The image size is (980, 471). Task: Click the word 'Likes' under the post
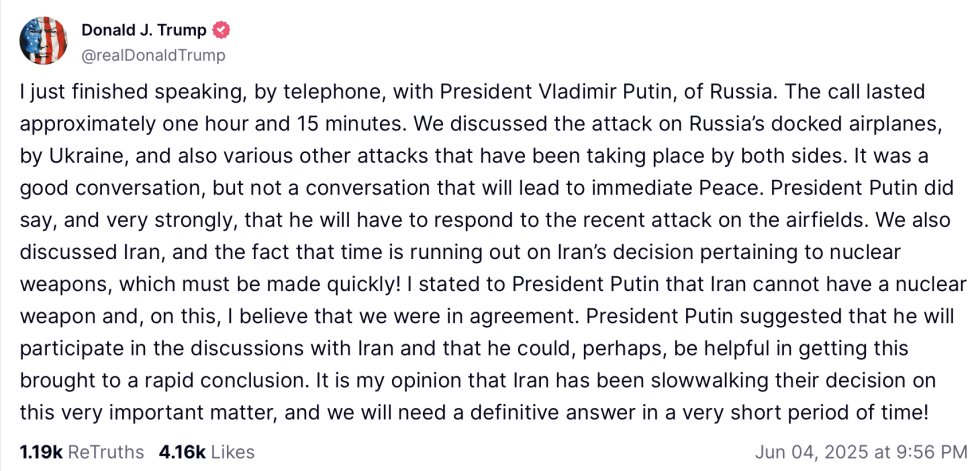[232, 451]
